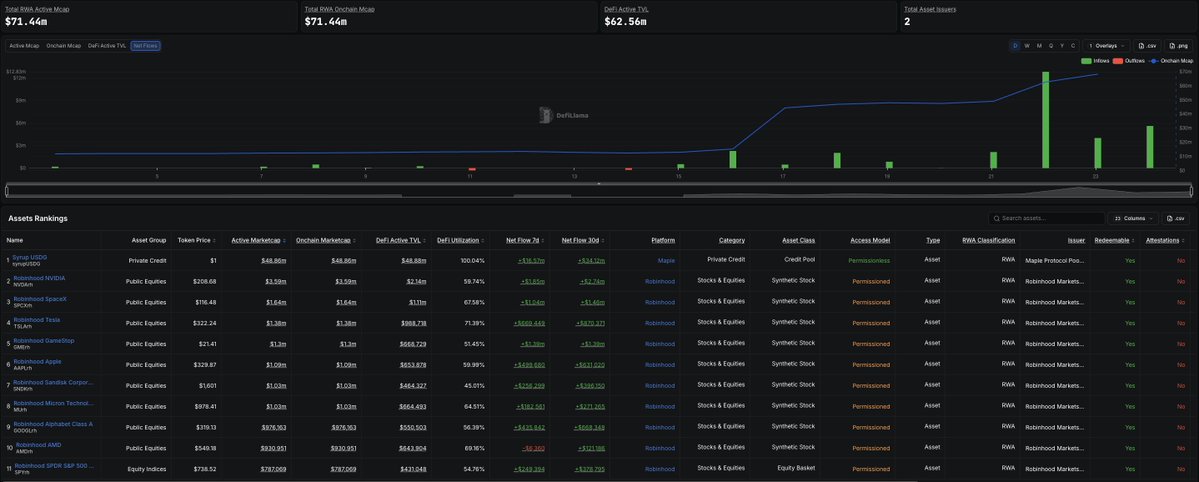This screenshot has height=482, width=1199.
Task: Click Equity Indices asset group cell
Action: coord(148,467)
